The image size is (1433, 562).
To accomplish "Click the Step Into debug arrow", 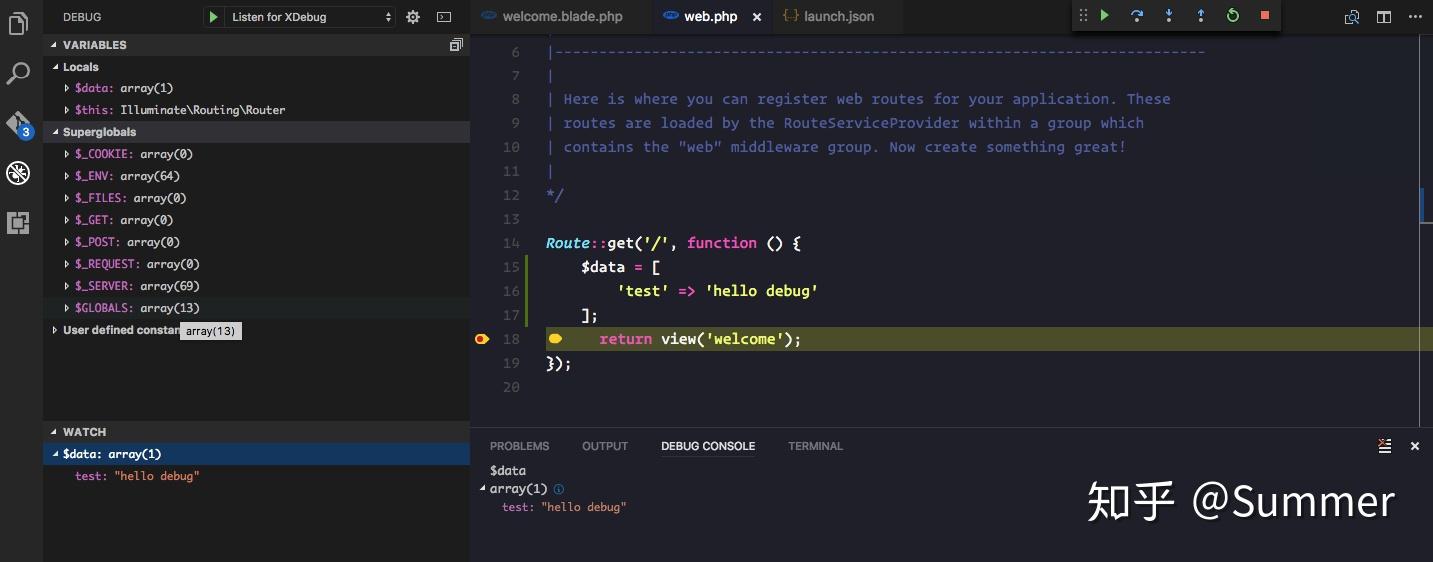I will point(1169,16).
